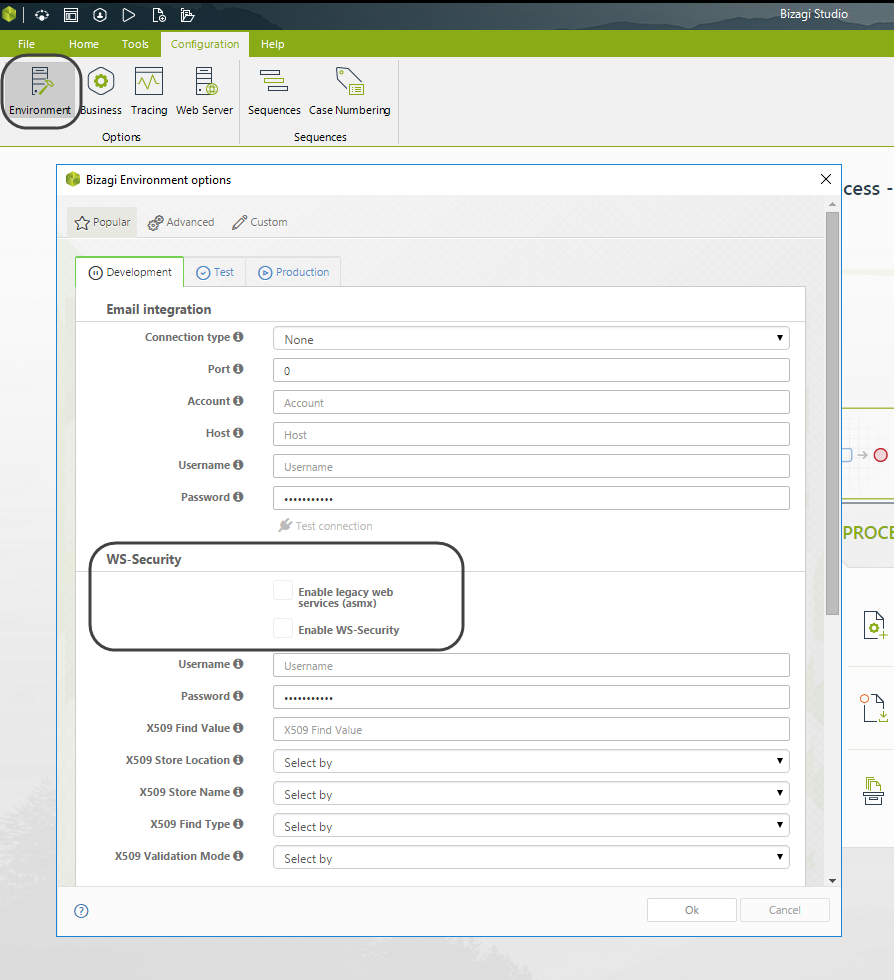The width and height of the screenshot is (894, 980).
Task: Click info icon next to Connection type
Action: coord(238,337)
